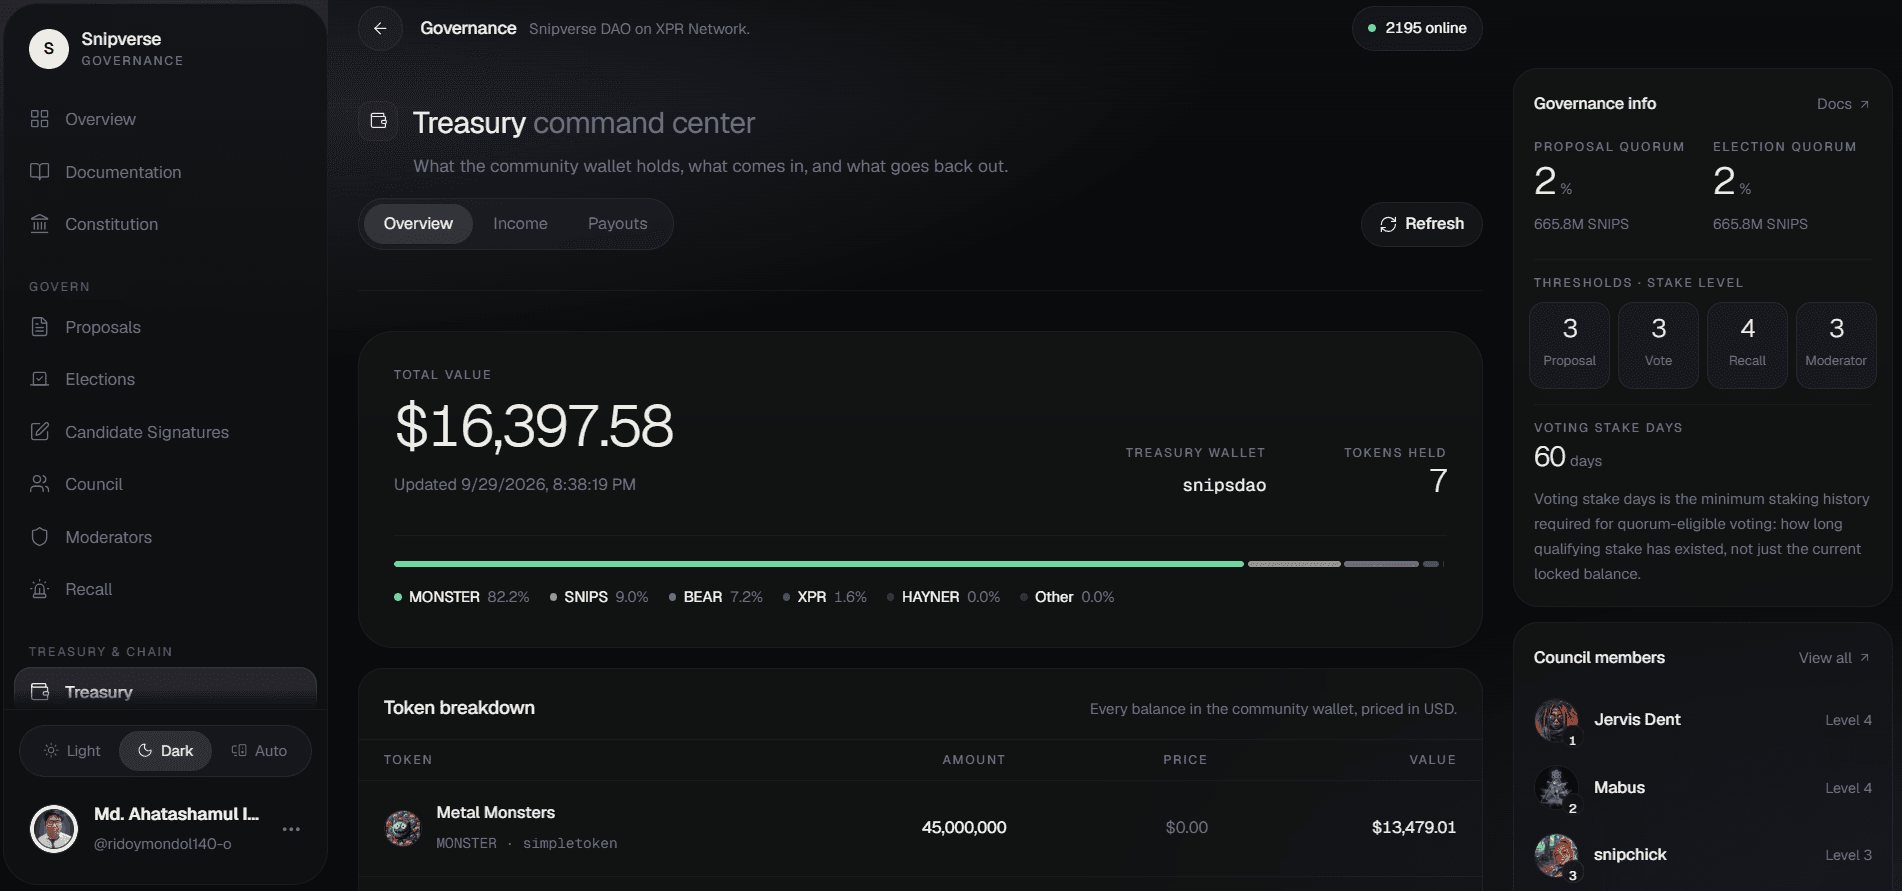Select the Overview tab in Treasury
Image resolution: width=1902 pixels, height=891 pixels.
coord(418,224)
